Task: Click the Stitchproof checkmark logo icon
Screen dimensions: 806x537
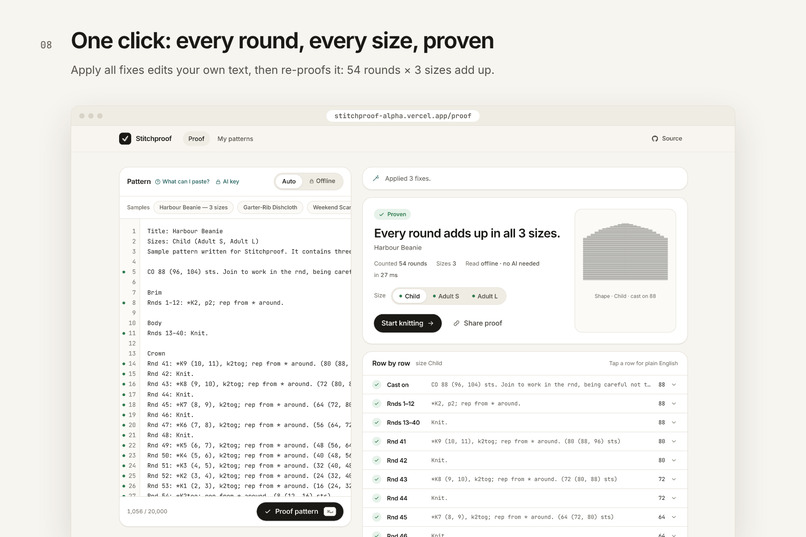Action: (125, 139)
